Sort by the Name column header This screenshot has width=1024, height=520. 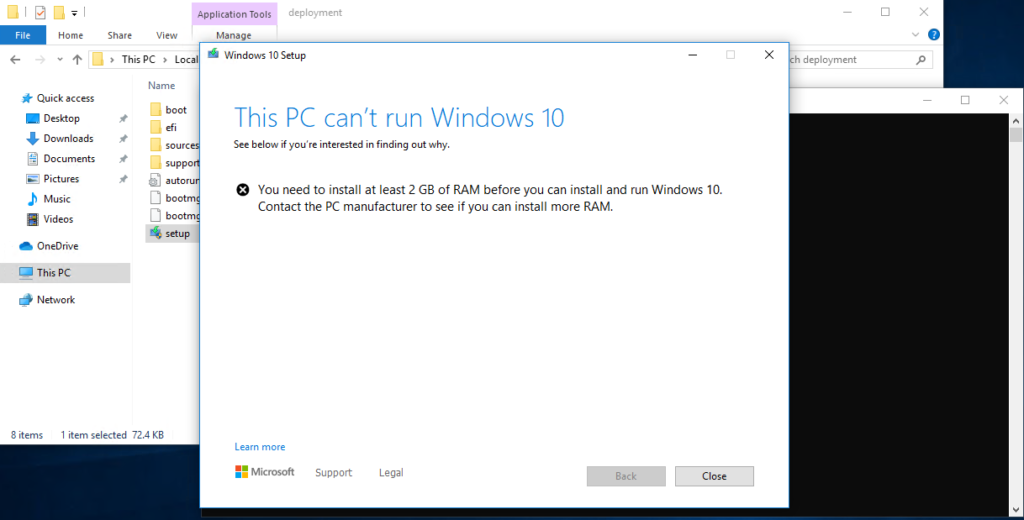[161, 86]
